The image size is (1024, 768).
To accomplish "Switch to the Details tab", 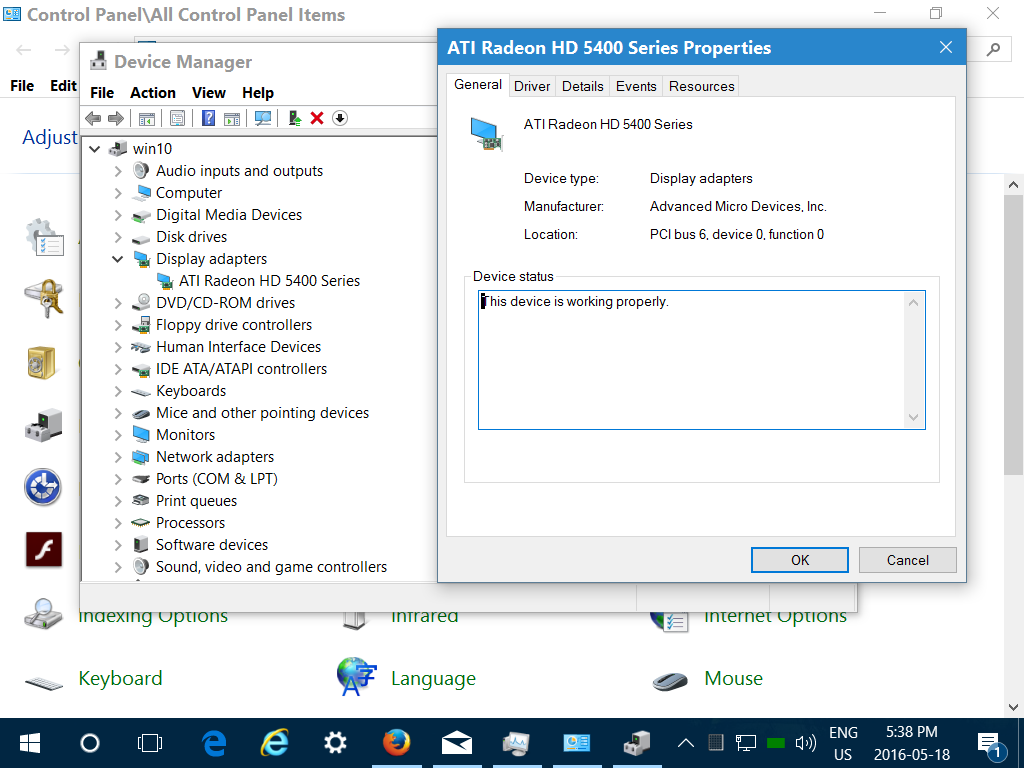I will coord(583,86).
